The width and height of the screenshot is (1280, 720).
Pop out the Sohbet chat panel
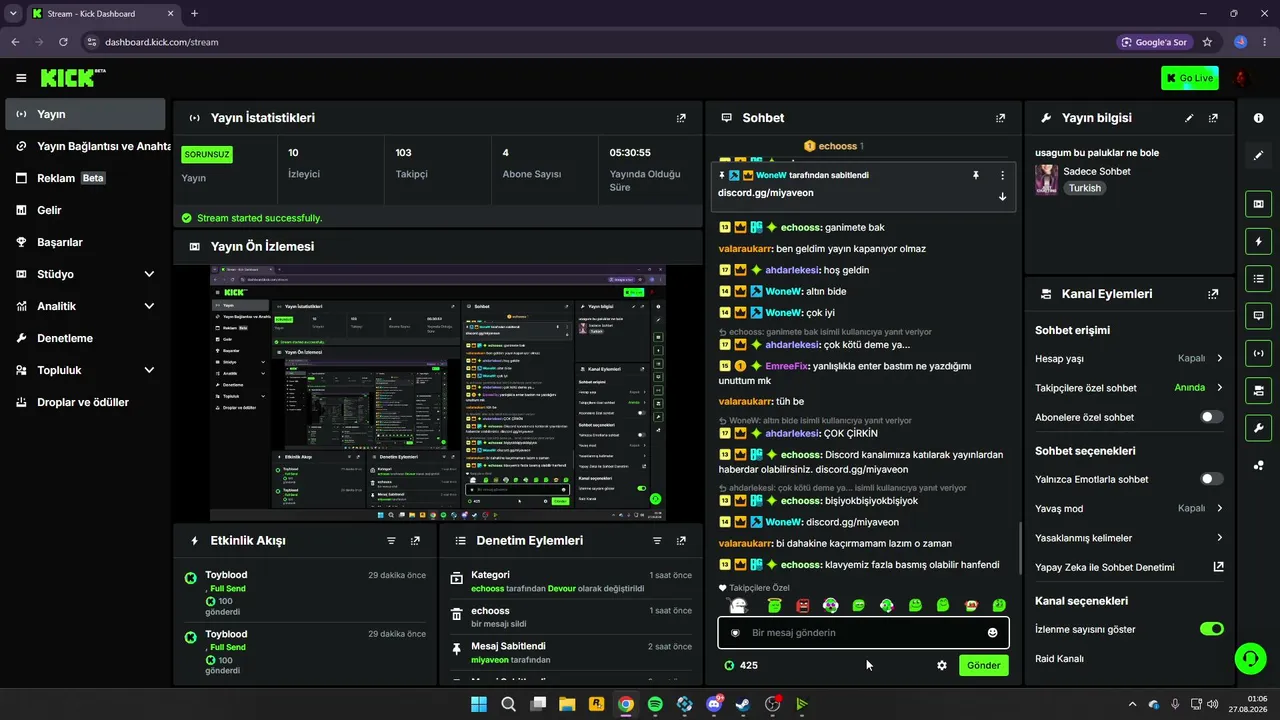[x=1000, y=118]
